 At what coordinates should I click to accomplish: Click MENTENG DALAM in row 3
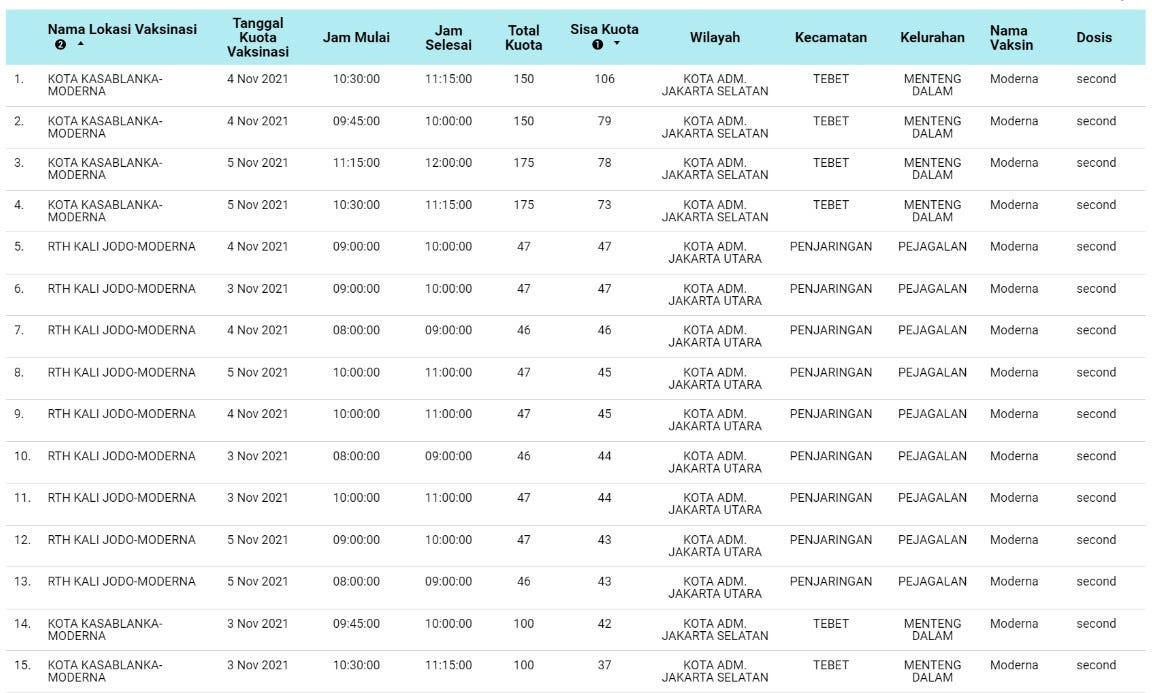click(x=932, y=169)
